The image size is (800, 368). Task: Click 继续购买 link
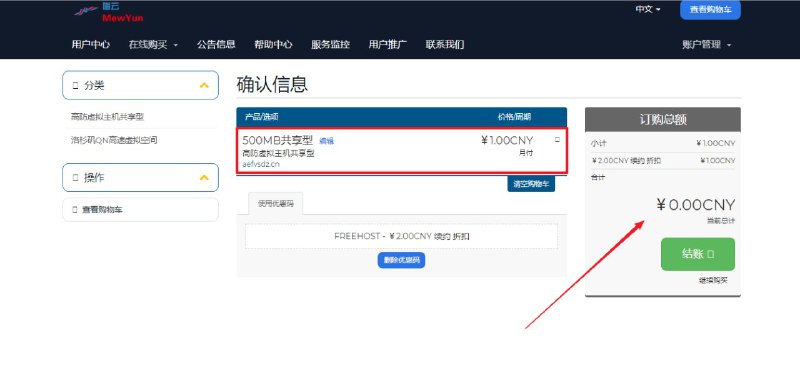713,280
